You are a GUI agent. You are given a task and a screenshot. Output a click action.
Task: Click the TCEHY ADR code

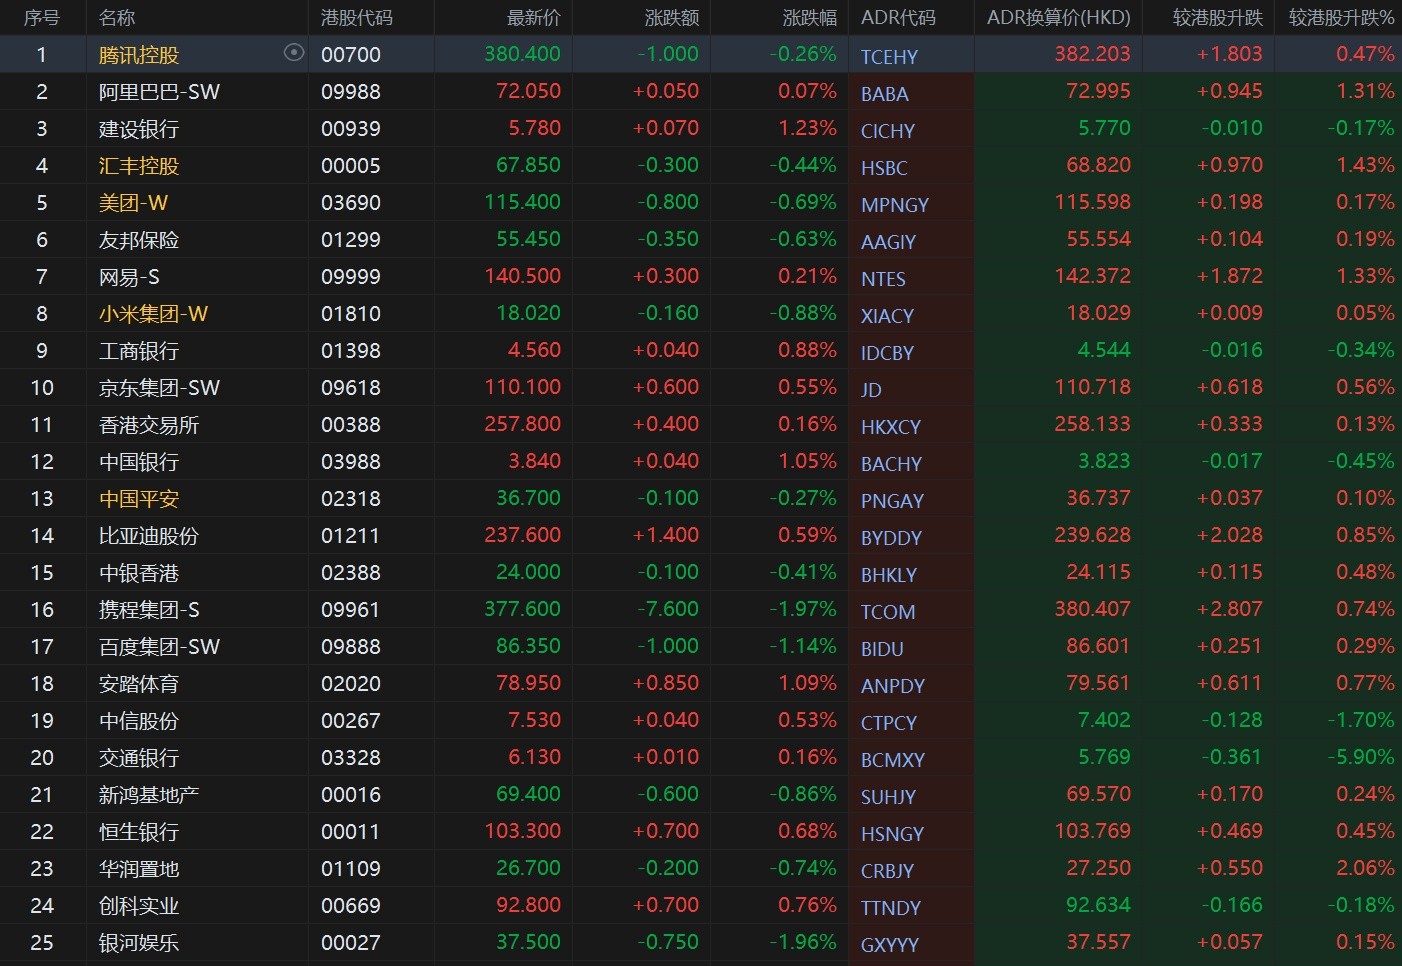click(x=889, y=57)
